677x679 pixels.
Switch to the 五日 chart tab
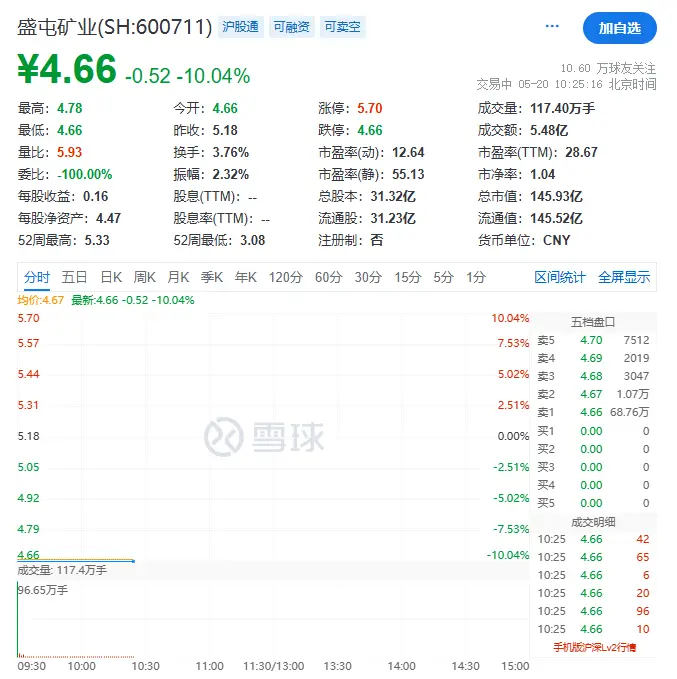74,277
